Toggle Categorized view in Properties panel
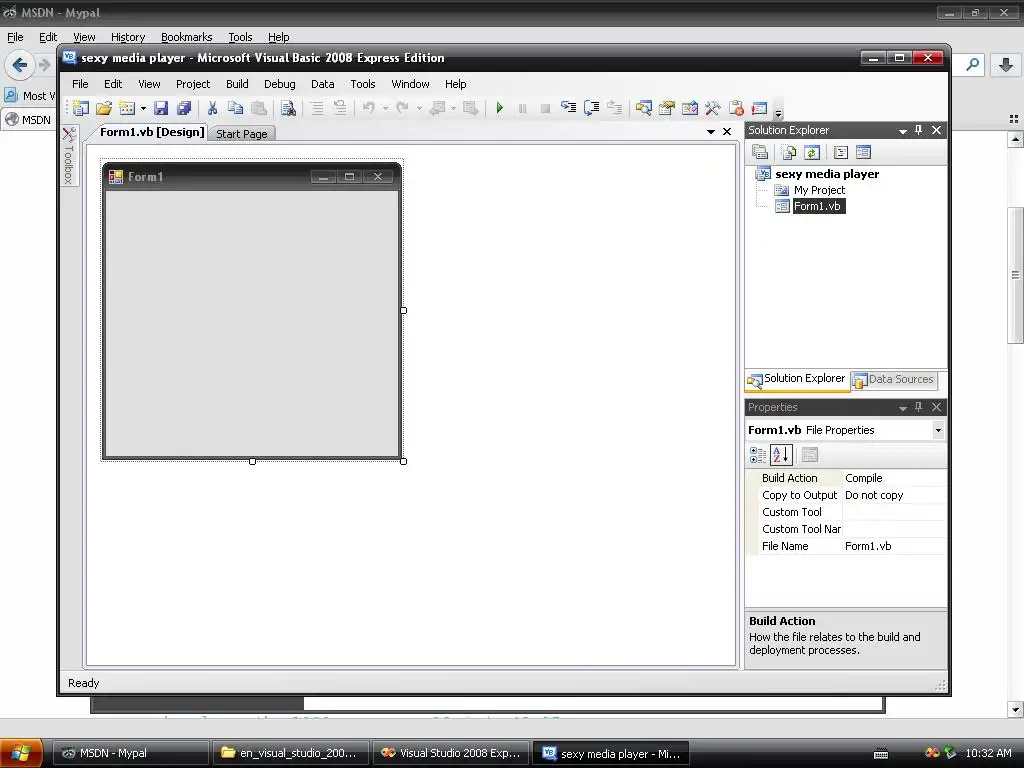Screen dimensions: 1024x768 (x=758, y=455)
